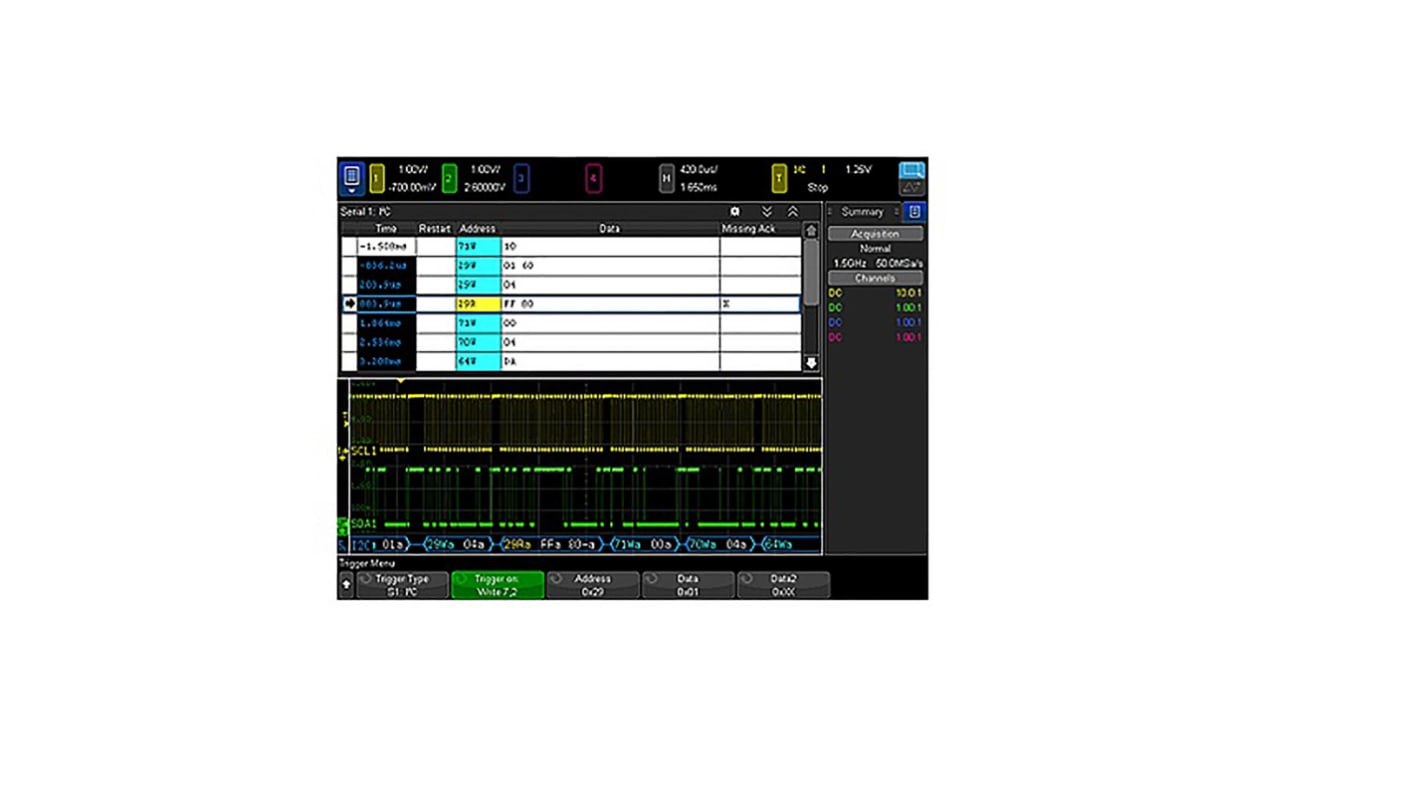Click the Address column header
Image resolution: width=1420 pixels, height=798 pixels.
(477, 229)
